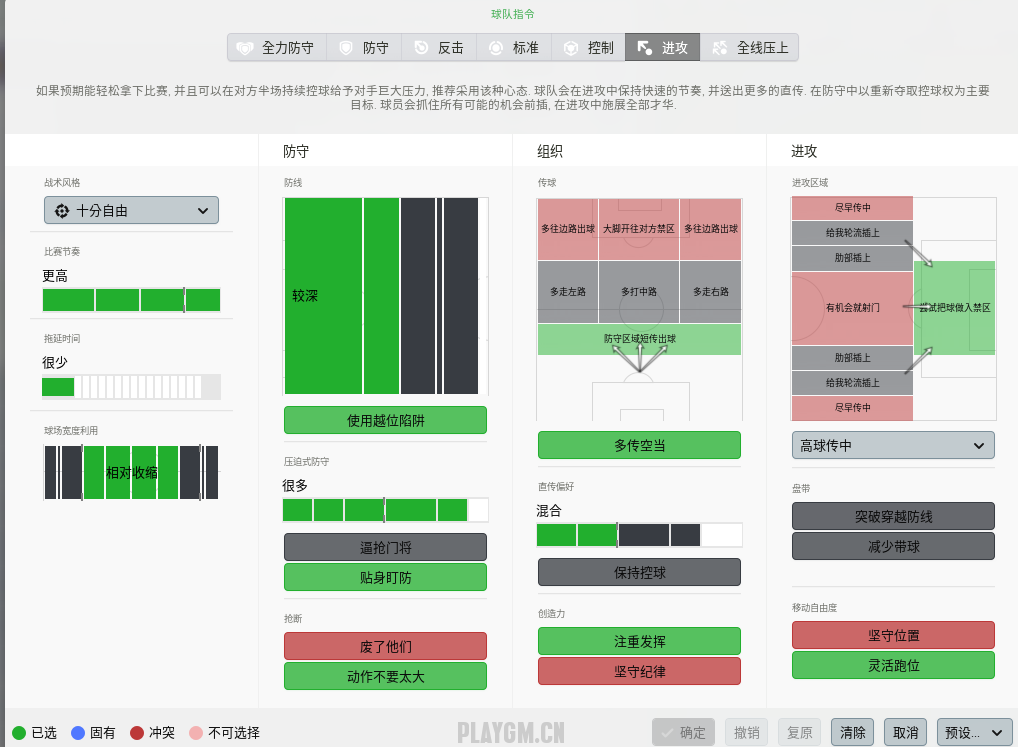Toggle 突破穿越防线 dribbling instruction
1018x747 pixels.
893,516
